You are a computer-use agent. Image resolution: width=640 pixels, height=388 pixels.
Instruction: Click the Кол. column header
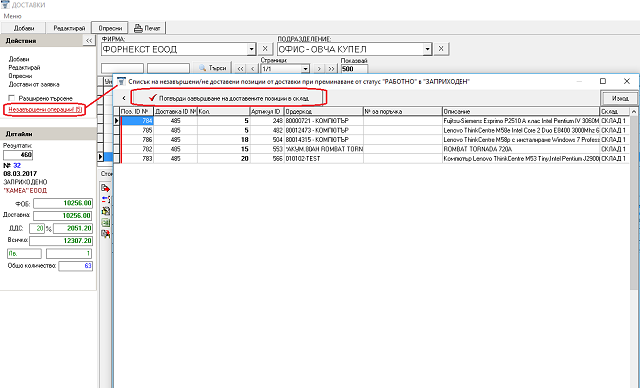(x=224, y=111)
